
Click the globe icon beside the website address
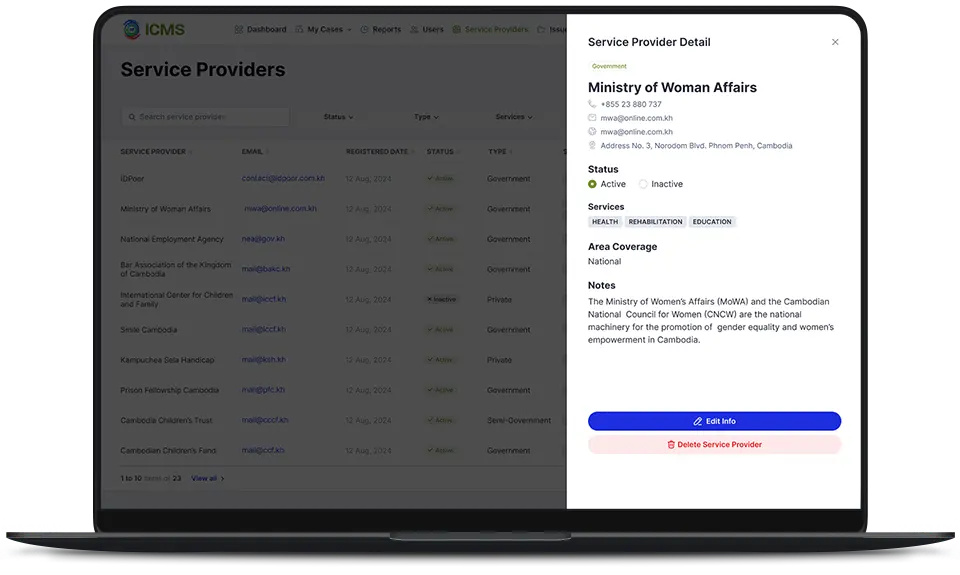pyautogui.click(x=592, y=131)
